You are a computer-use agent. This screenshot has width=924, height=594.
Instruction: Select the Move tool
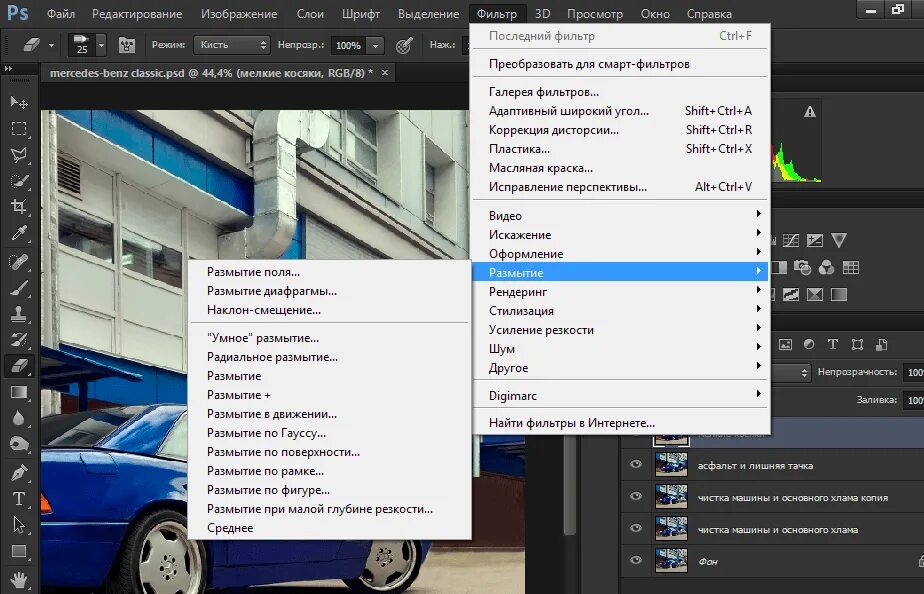(19, 103)
